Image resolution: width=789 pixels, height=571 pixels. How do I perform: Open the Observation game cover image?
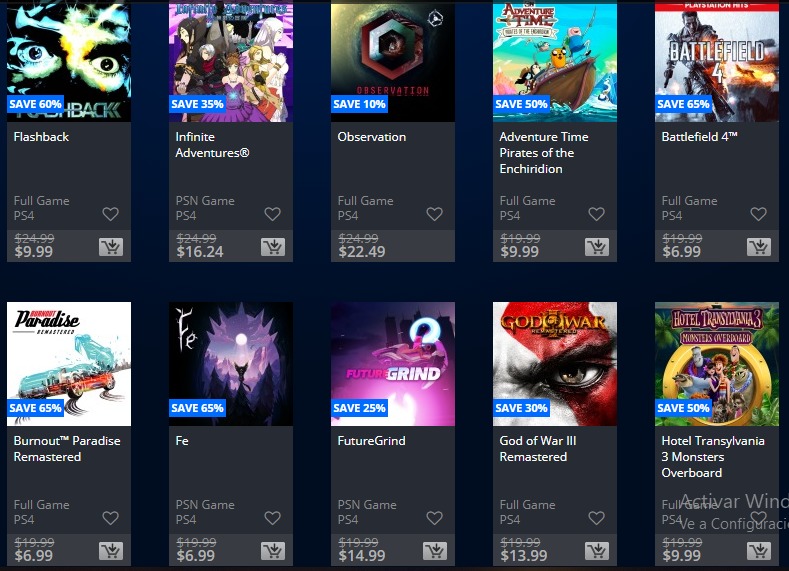point(393,61)
